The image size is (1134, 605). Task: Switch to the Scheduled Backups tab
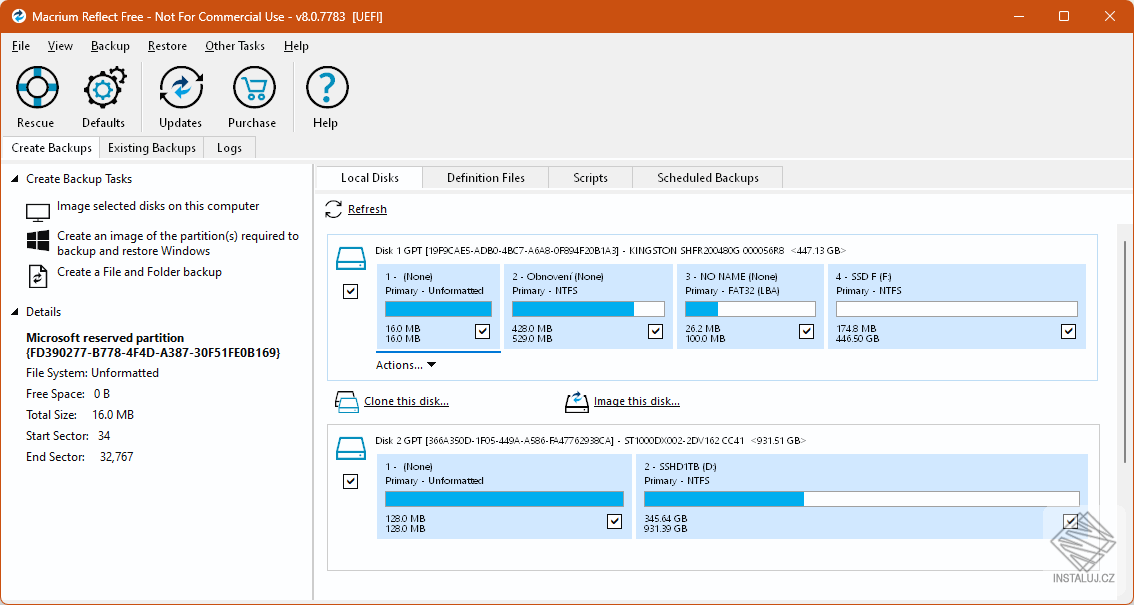coord(707,178)
